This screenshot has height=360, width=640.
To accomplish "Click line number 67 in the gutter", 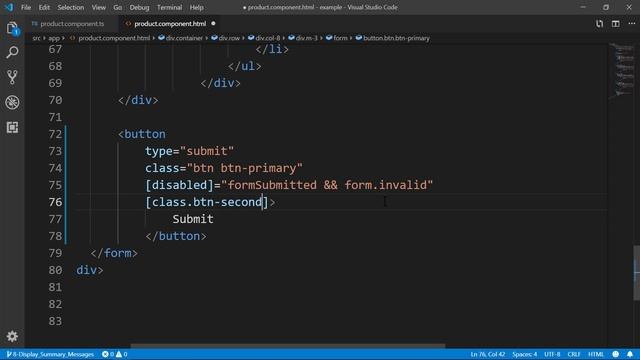I will (55, 49).
